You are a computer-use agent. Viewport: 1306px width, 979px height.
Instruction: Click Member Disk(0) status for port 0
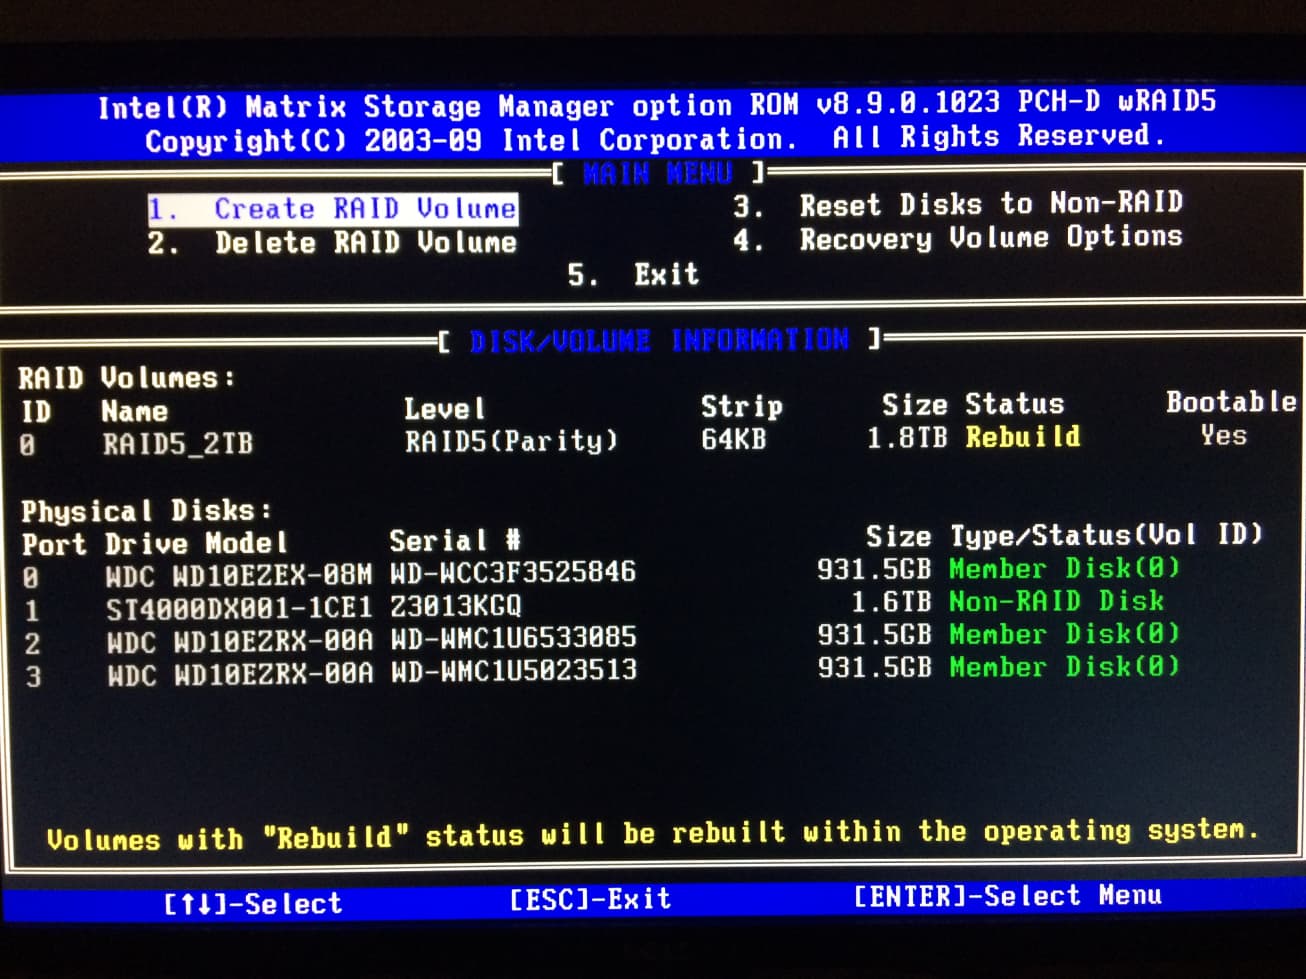pyautogui.click(x=1064, y=568)
